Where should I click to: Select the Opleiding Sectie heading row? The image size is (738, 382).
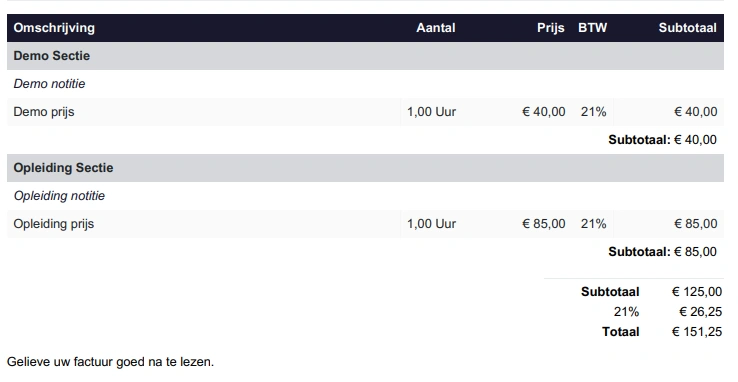[365, 168]
